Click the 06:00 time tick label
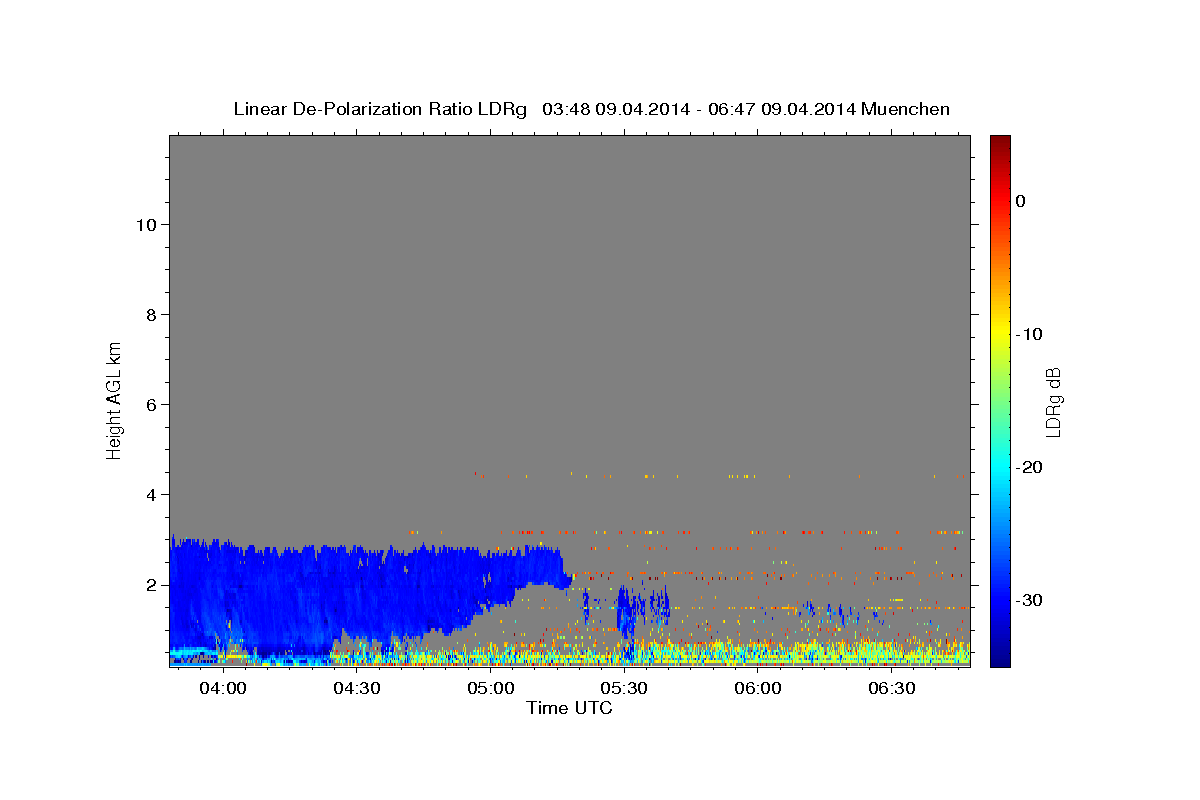 point(758,689)
